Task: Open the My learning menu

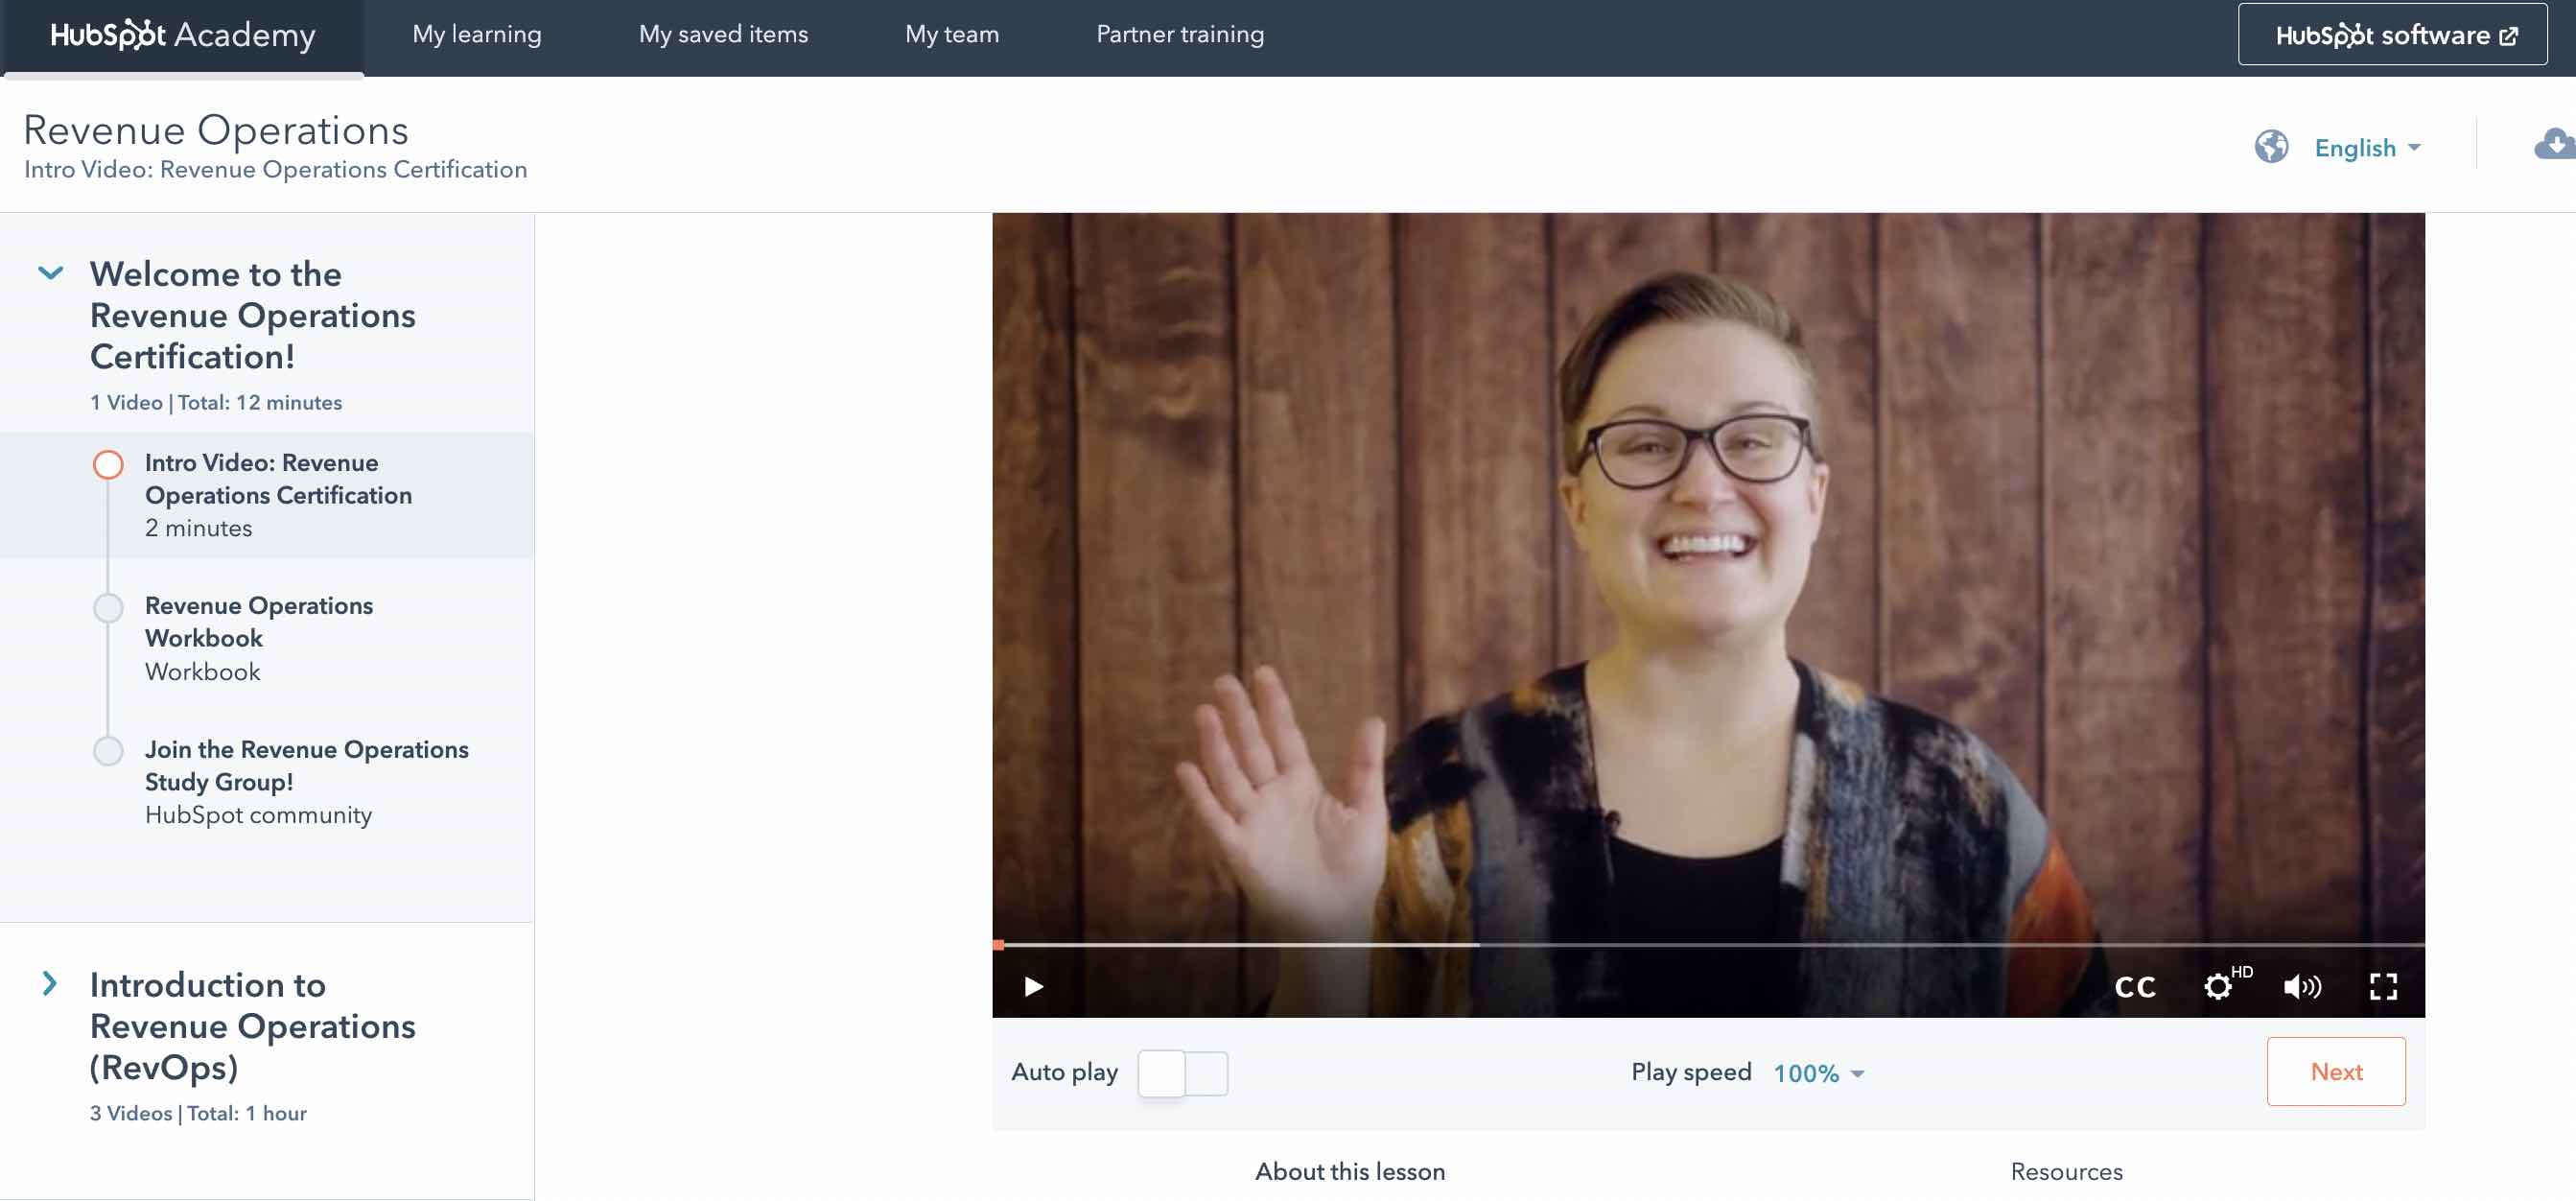Action: coord(477,34)
